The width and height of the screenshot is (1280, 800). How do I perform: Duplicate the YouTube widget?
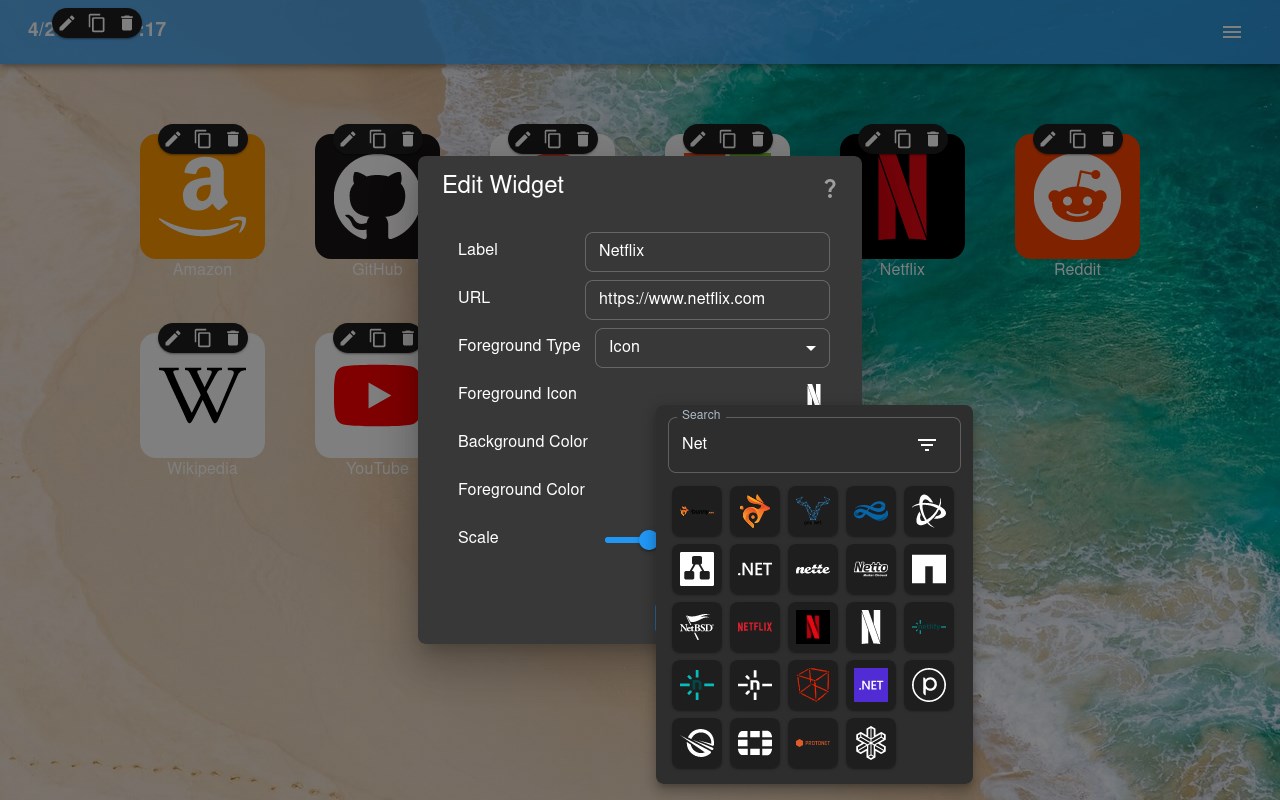(378, 338)
